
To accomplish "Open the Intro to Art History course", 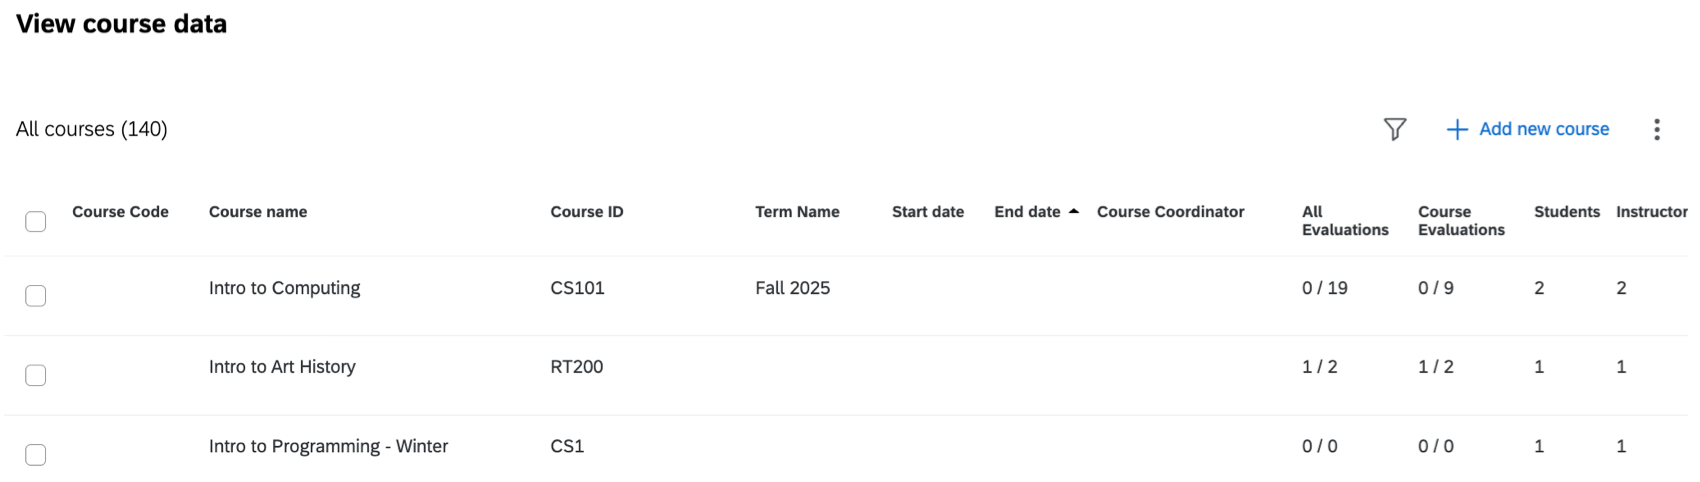I will coord(282,367).
